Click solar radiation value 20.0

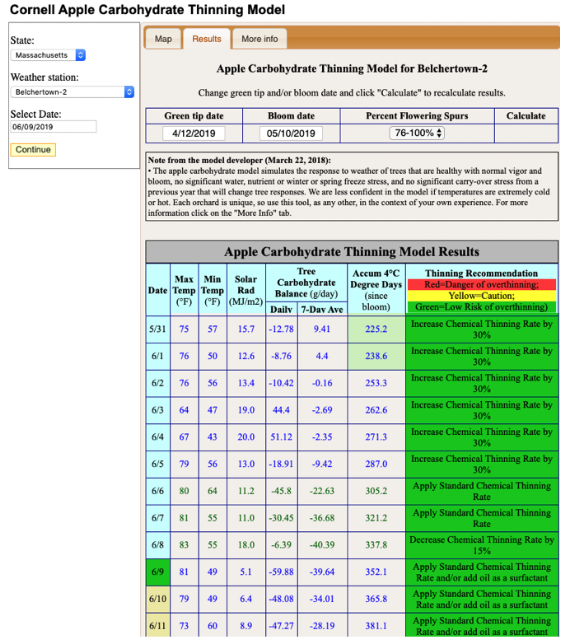(246, 437)
